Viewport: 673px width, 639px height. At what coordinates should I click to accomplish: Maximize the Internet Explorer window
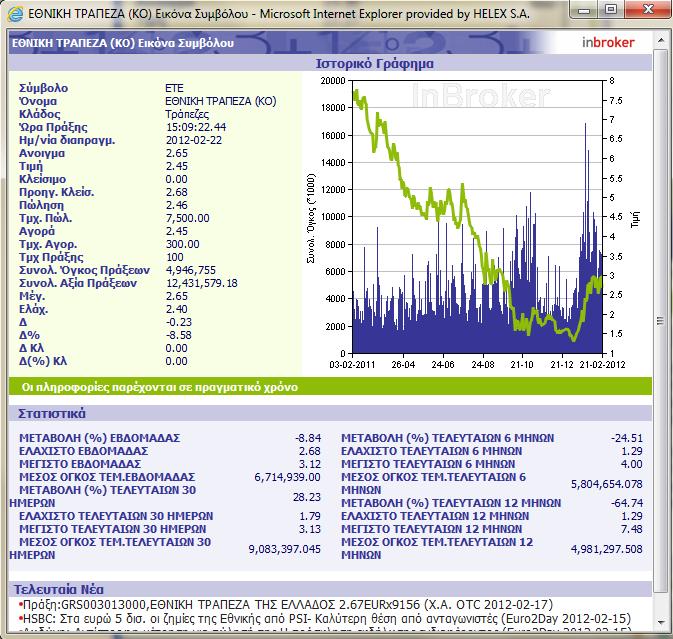[x=611, y=9]
